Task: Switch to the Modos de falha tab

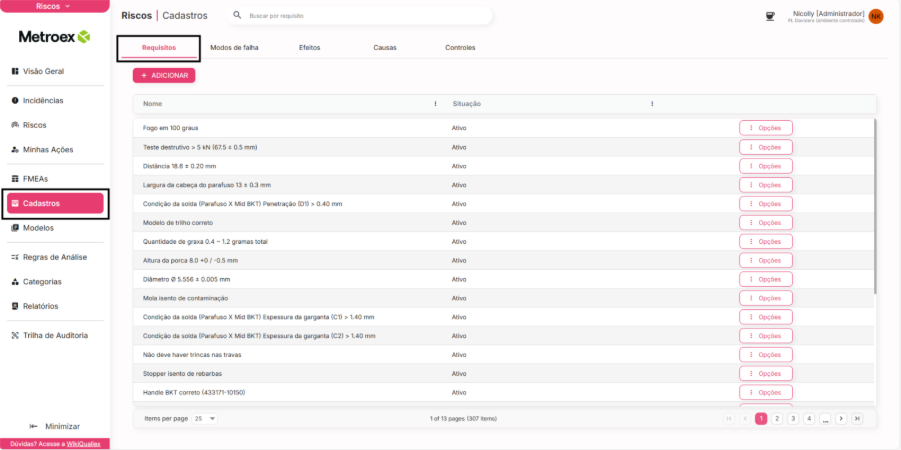Action: pos(234,48)
